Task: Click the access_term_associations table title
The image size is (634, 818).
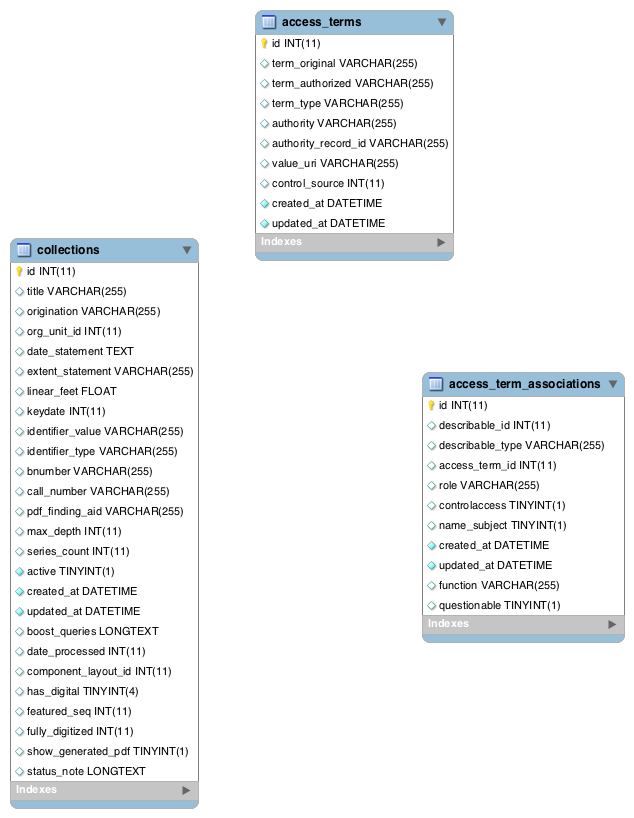Action: click(x=524, y=384)
